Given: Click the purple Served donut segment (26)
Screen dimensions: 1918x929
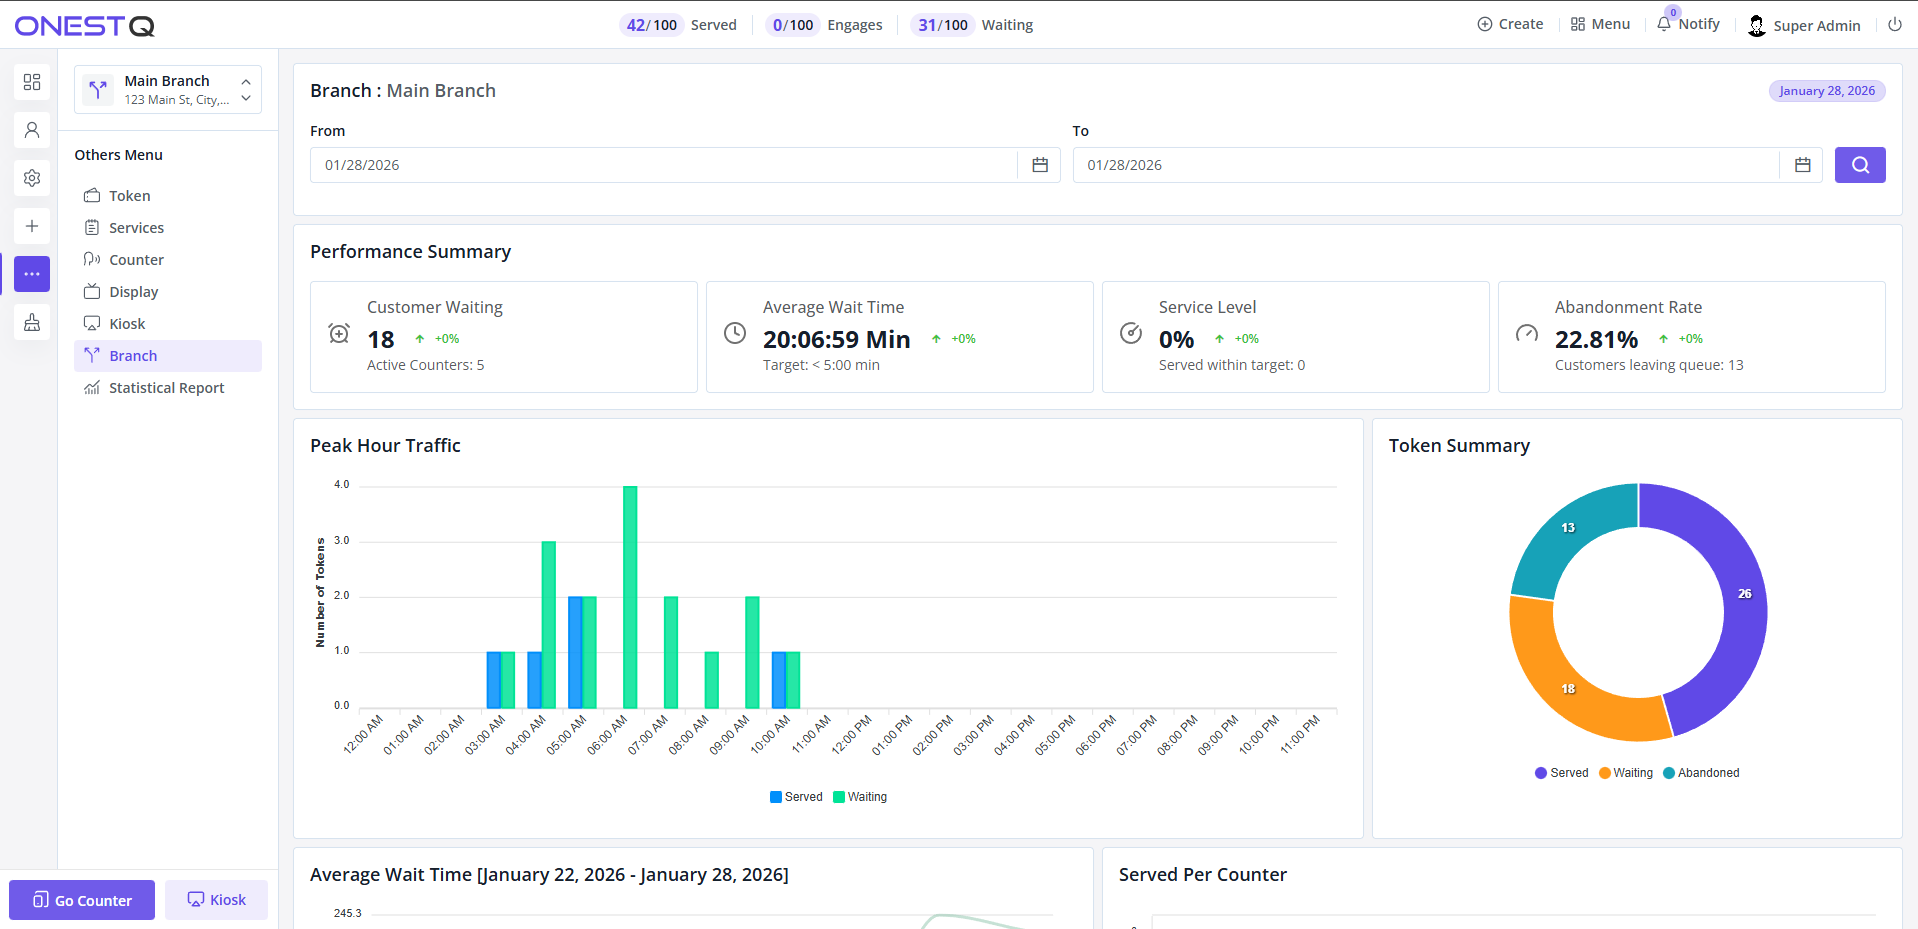Looking at the screenshot, I should coord(1744,594).
